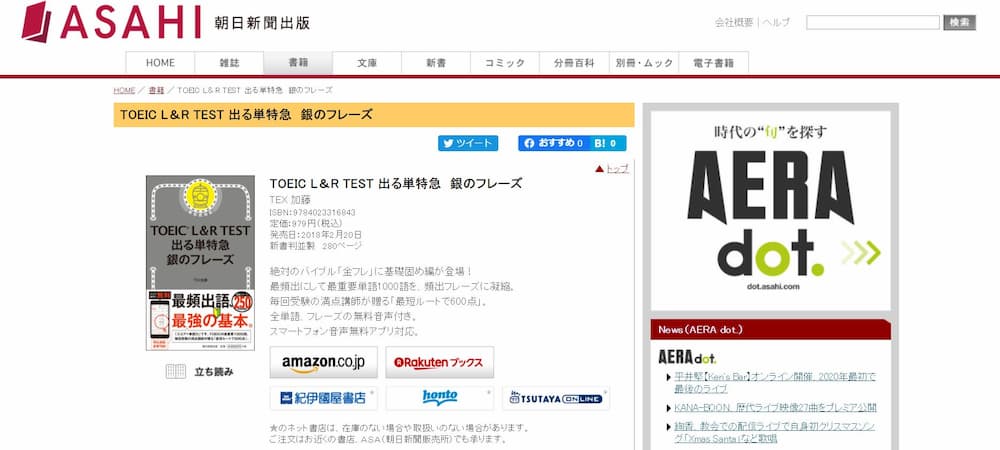Screen dimensions: 1000x450
Task: Click the author name TEX 加藤
Action: click(x=291, y=200)
